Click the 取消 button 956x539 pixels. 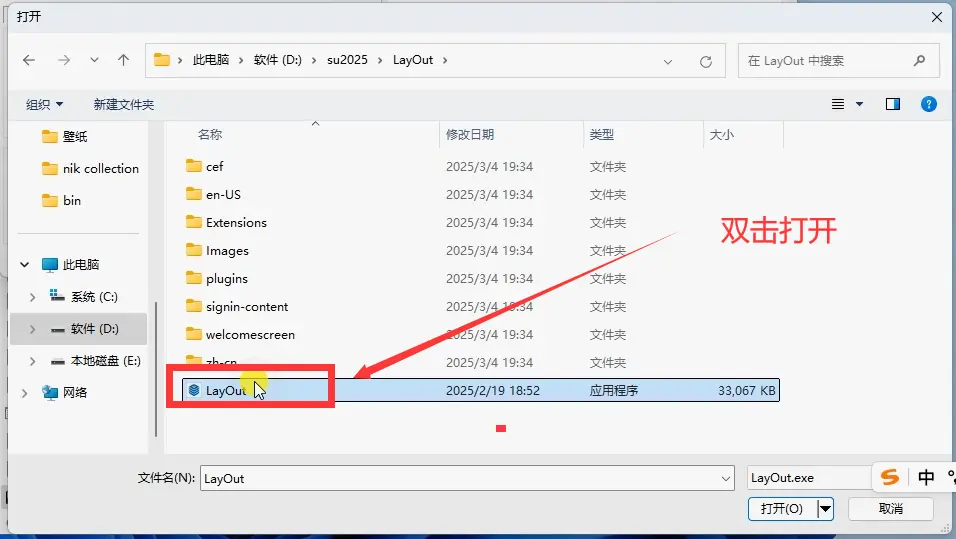coord(890,509)
